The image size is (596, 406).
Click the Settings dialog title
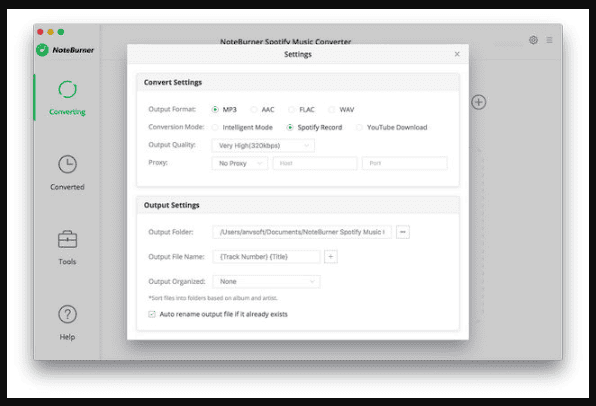point(298,54)
